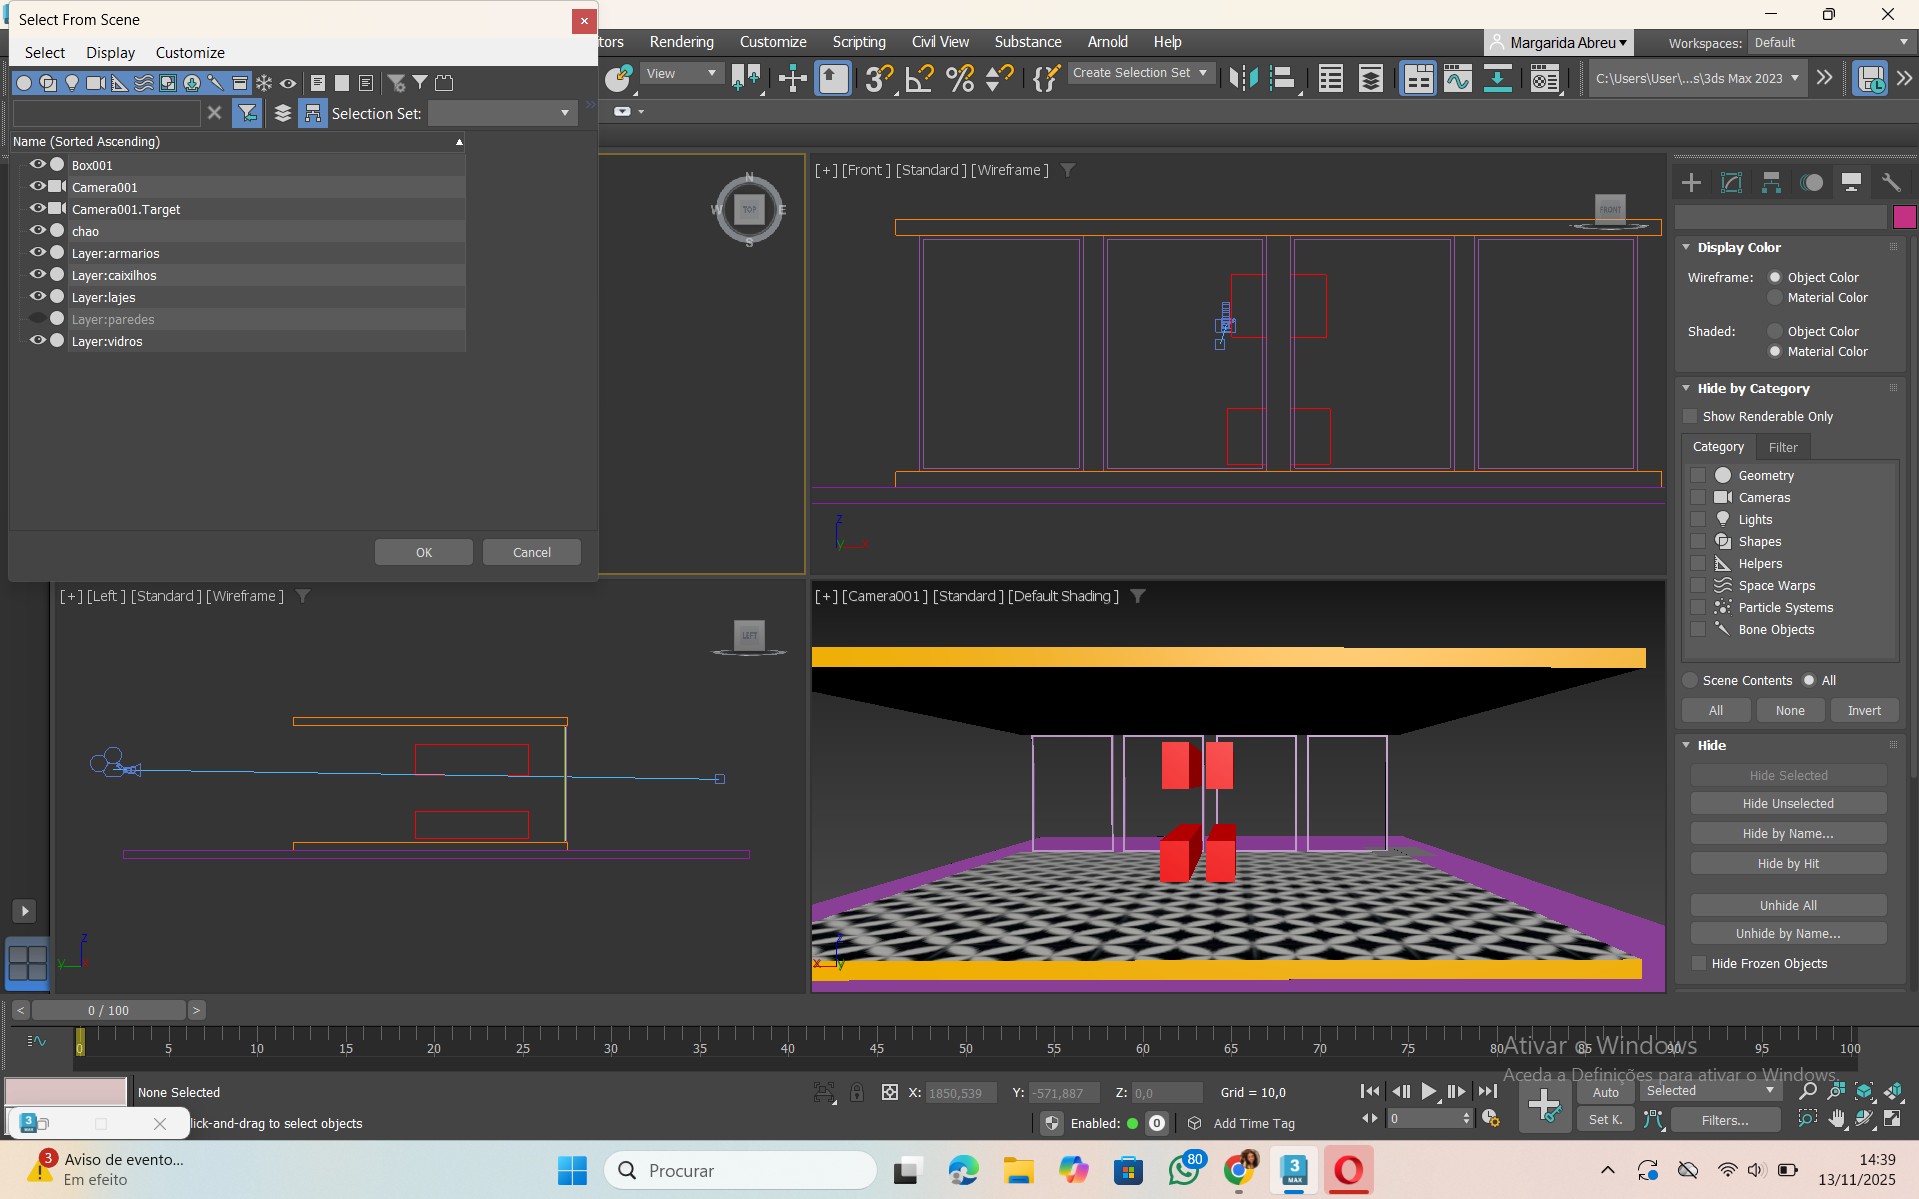
Task: Switch to the Filter tab
Action: tap(1782, 447)
